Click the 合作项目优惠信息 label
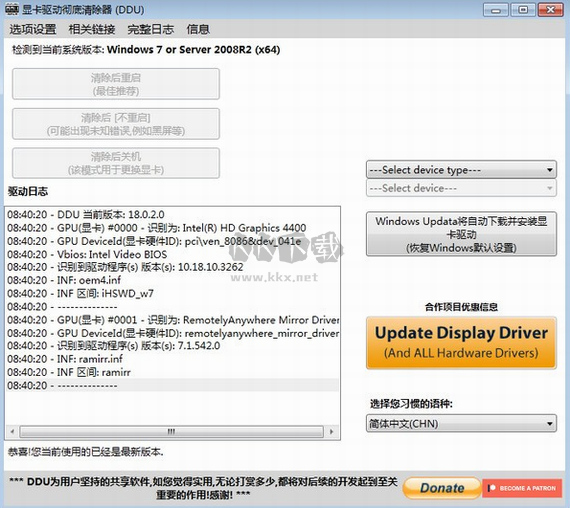This screenshot has width=570, height=508. tap(461, 307)
